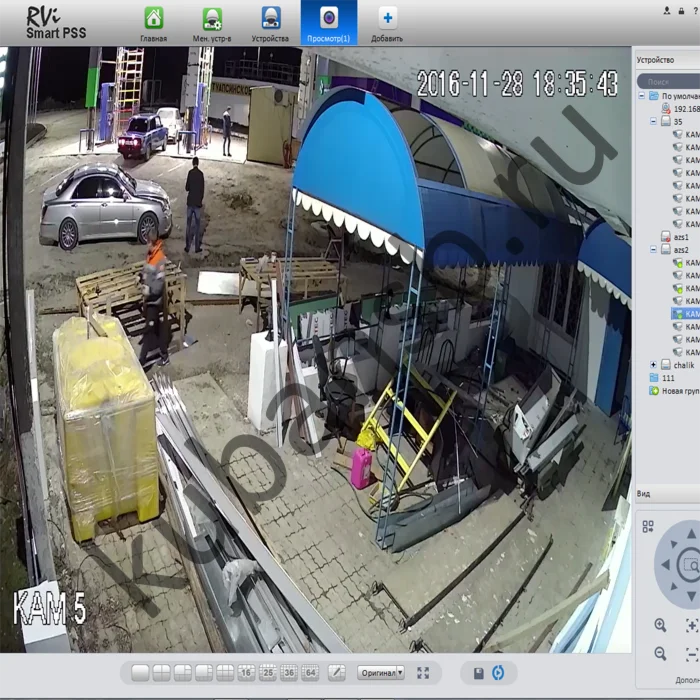Toggle full screen view

tap(423, 673)
